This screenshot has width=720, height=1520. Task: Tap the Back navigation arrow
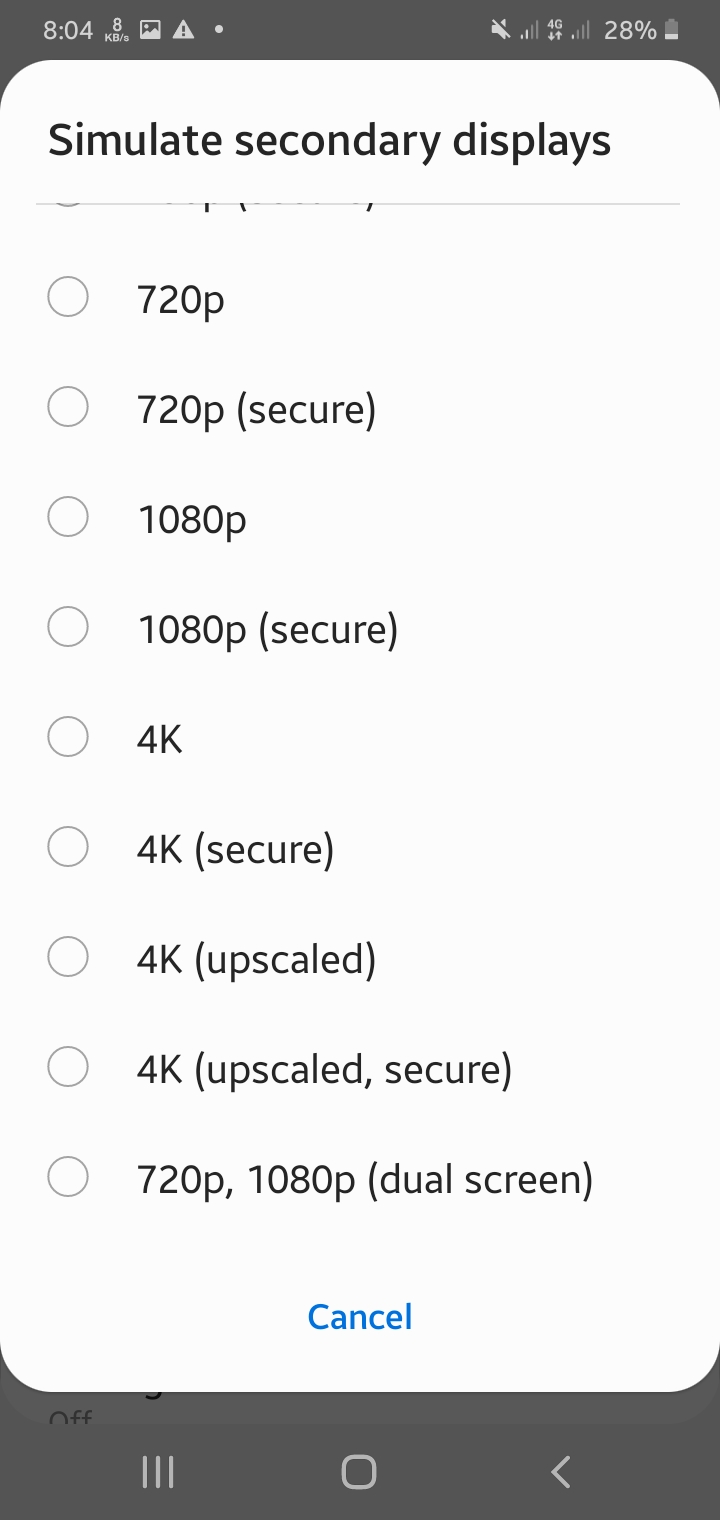tap(561, 1471)
